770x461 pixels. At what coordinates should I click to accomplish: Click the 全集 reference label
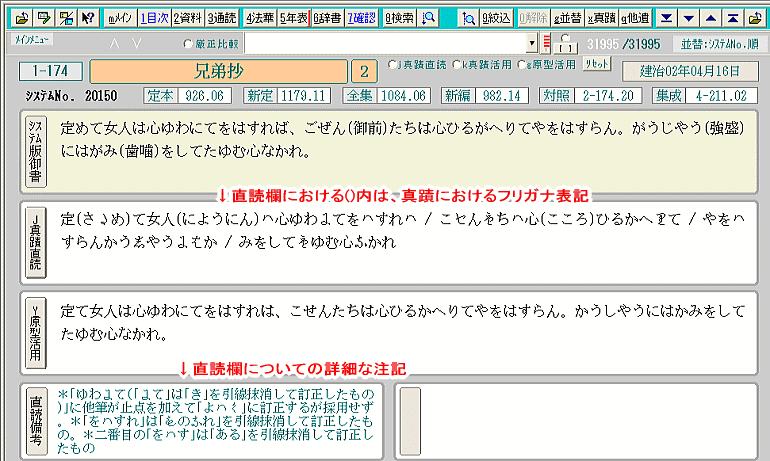click(x=359, y=95)
